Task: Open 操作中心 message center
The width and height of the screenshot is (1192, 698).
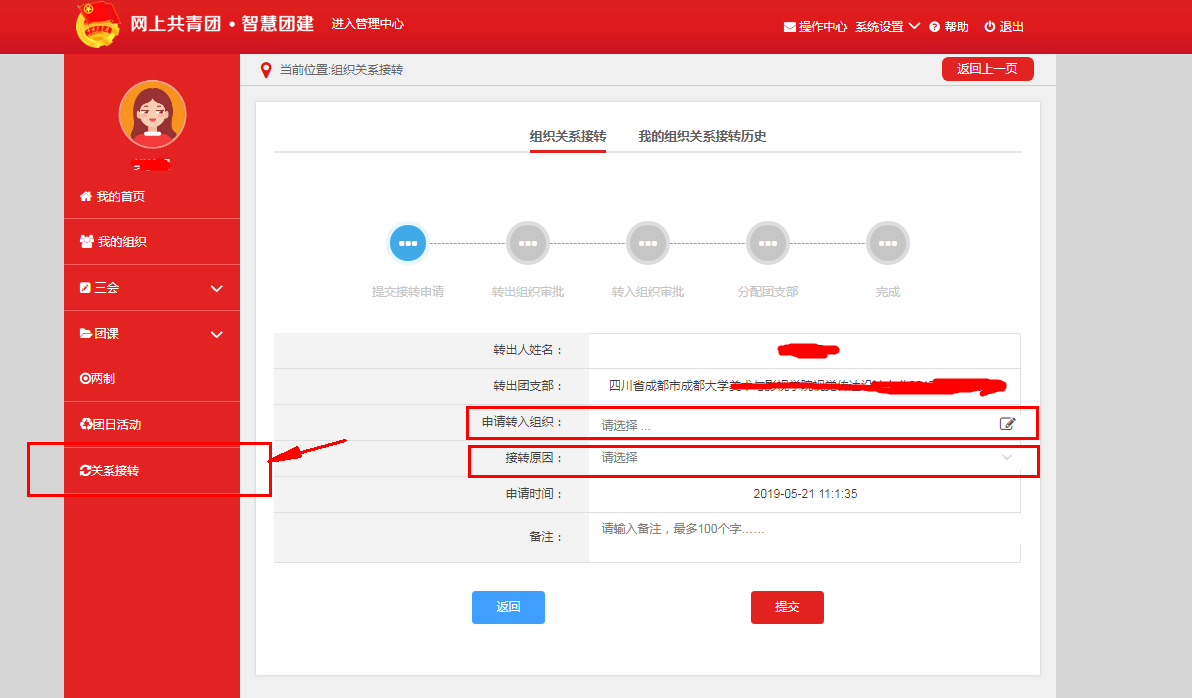Action: pyautogui.click(x=815, y=27)
